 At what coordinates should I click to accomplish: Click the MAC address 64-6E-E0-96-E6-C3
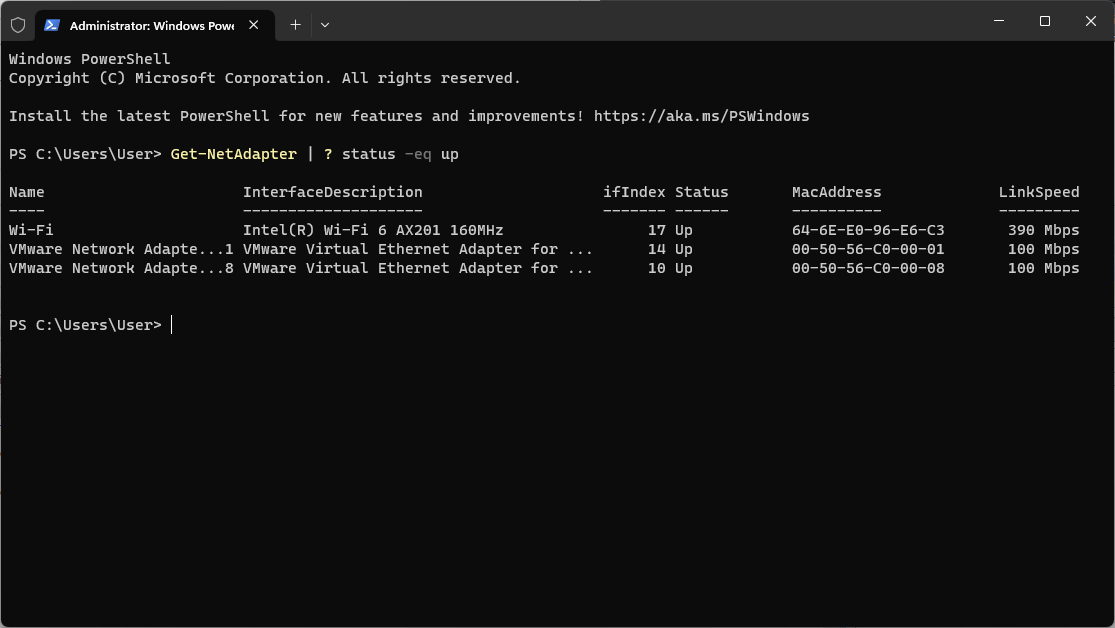[x=868, y=230]
